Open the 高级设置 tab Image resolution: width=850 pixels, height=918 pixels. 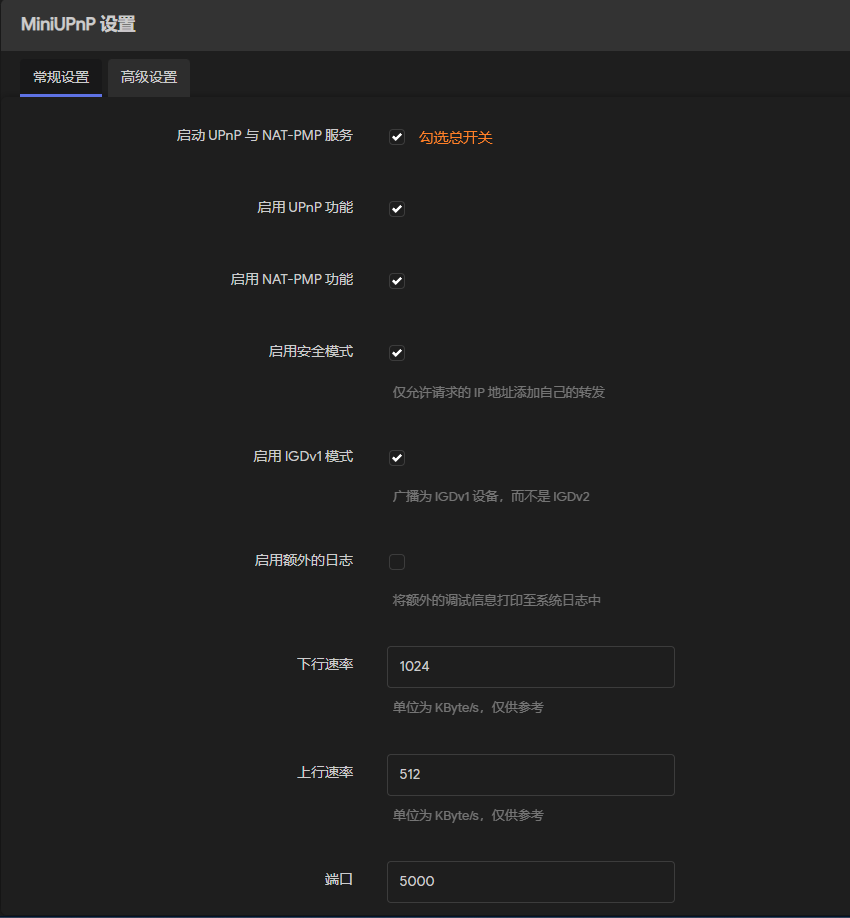pos(149,77)
